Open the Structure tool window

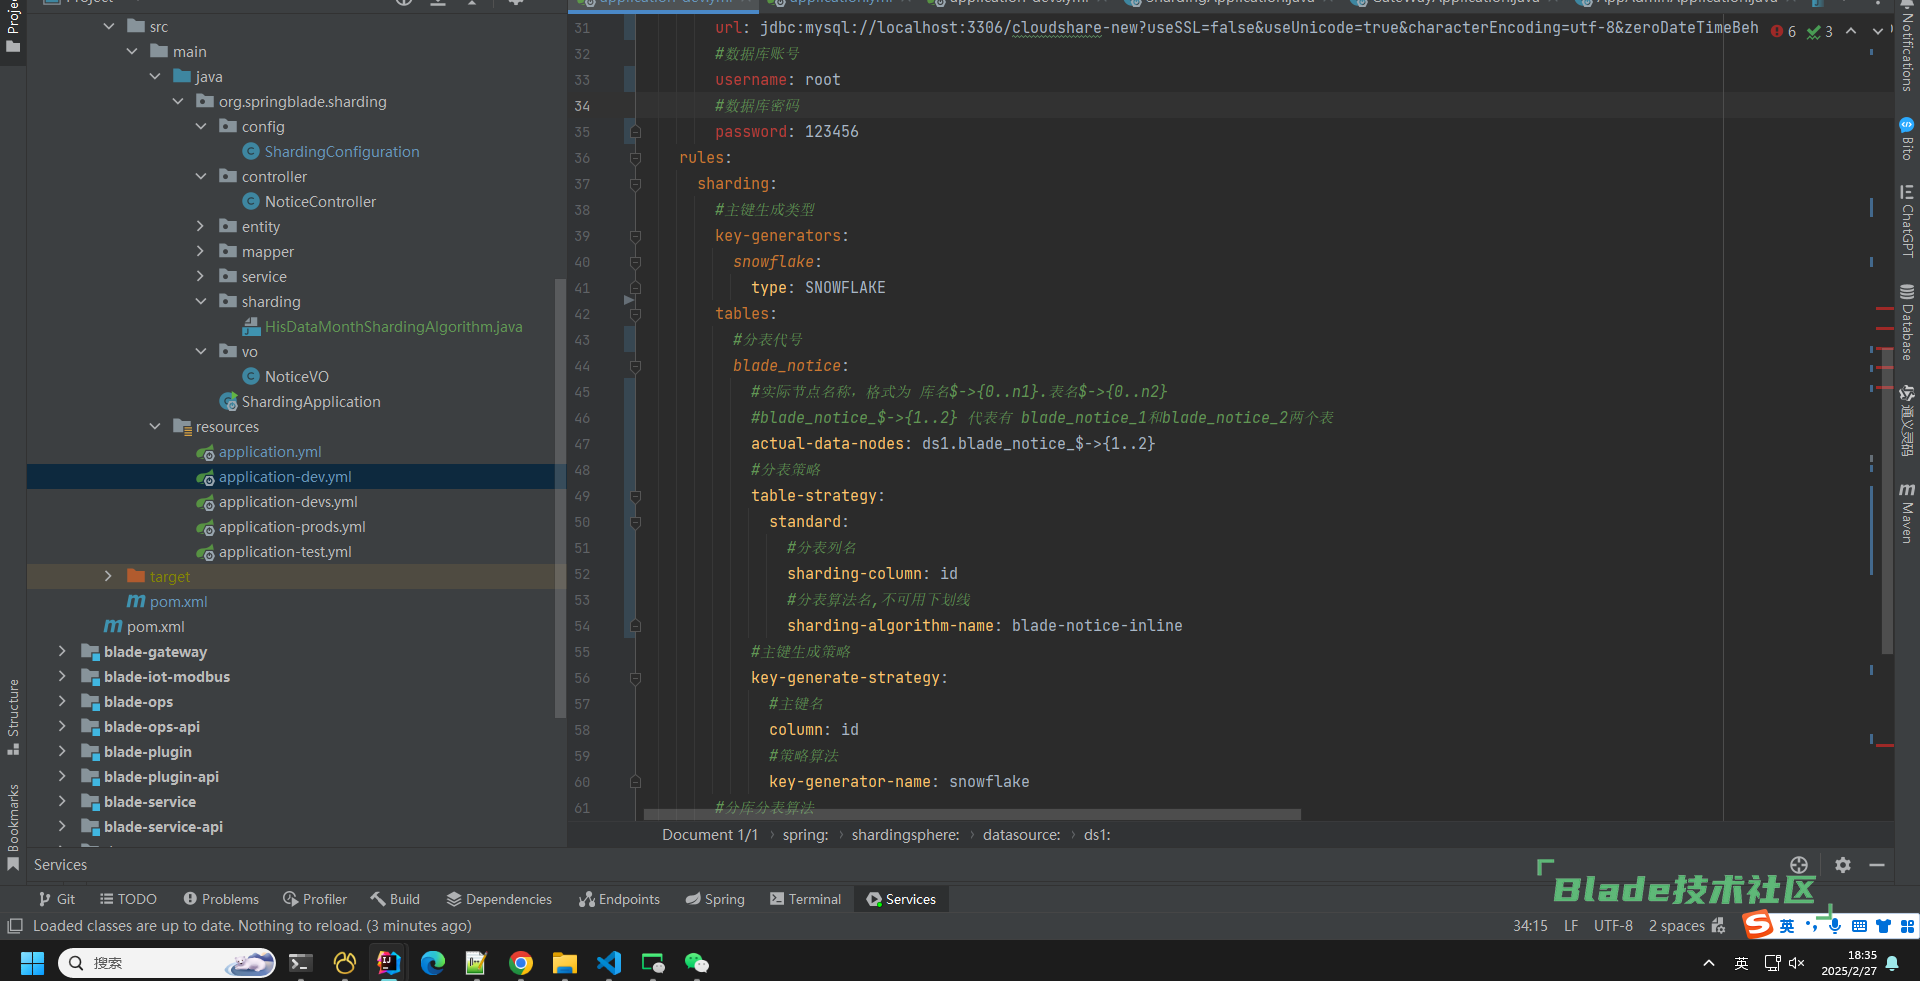[x=13, y=716]
